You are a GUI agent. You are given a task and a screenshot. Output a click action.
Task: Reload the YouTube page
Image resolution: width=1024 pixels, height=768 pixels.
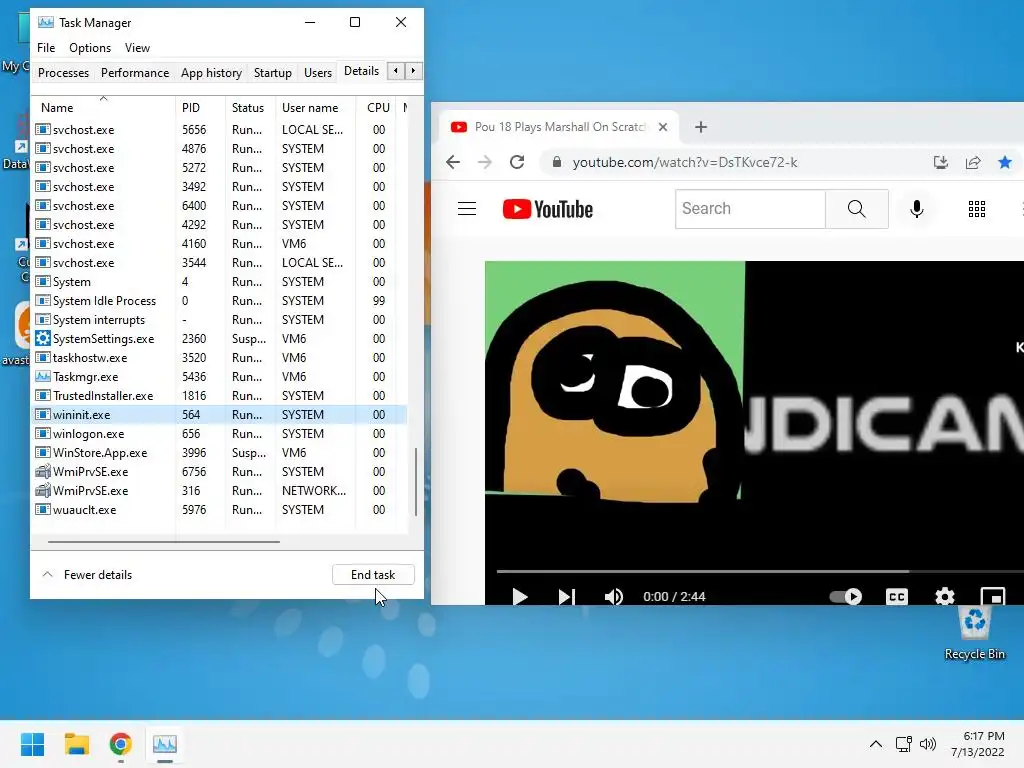[517, 162]
